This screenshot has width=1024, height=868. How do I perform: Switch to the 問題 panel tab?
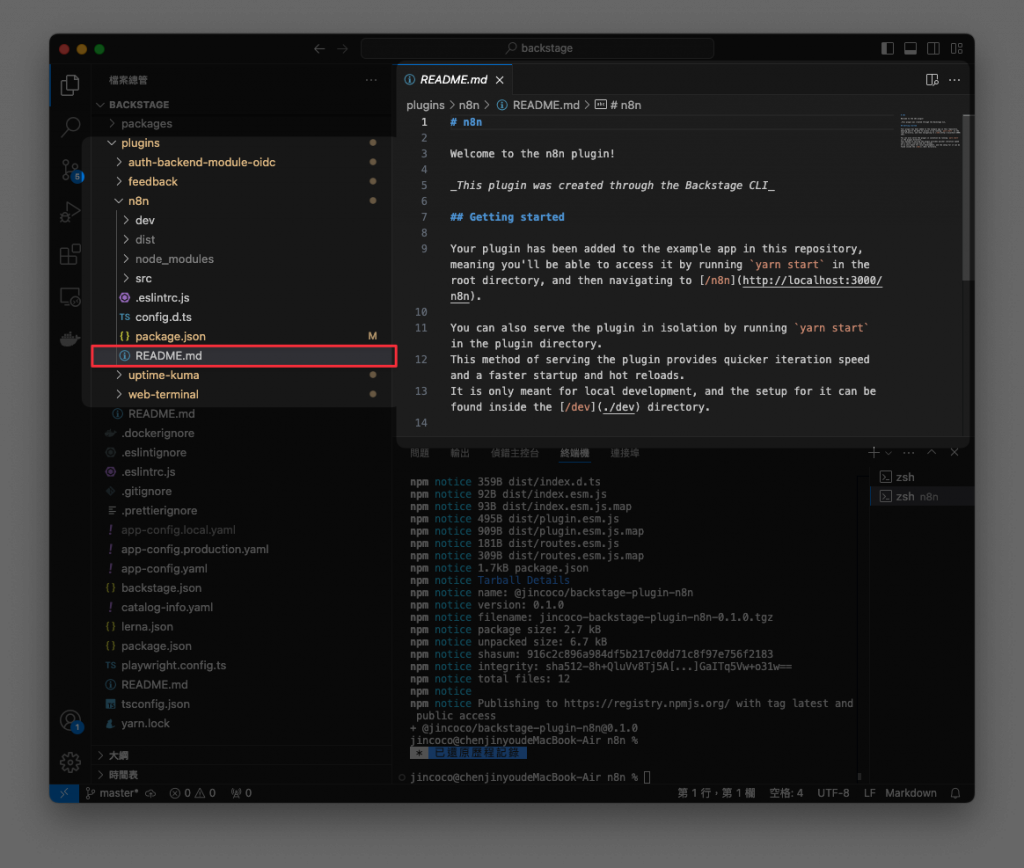(419, 453)
